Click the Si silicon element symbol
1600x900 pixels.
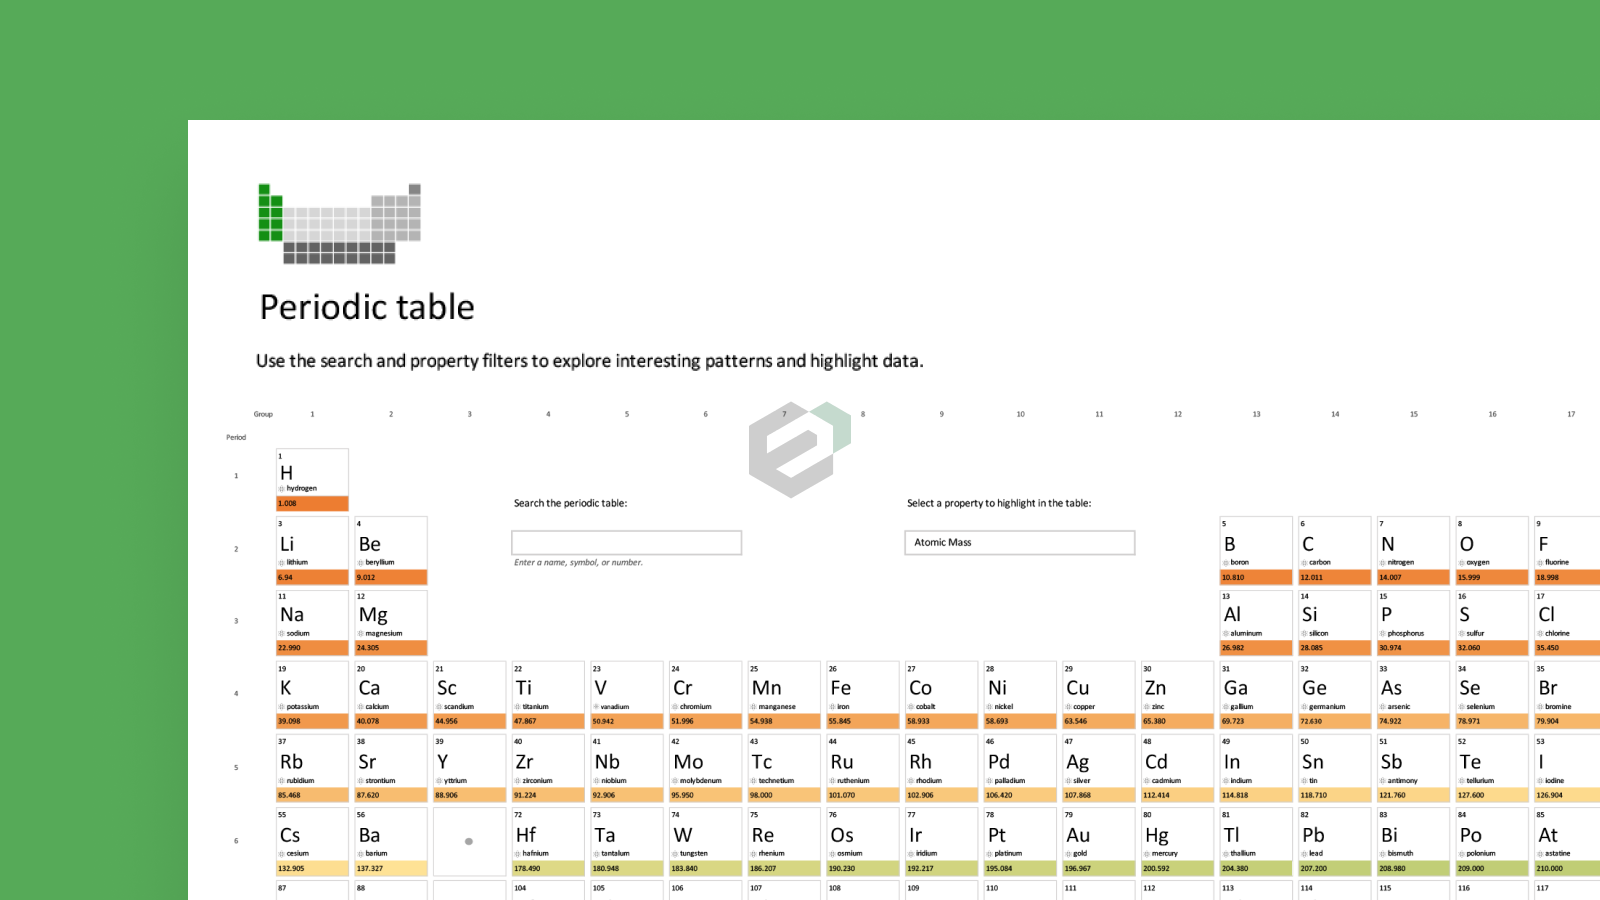click(1309, 615)
